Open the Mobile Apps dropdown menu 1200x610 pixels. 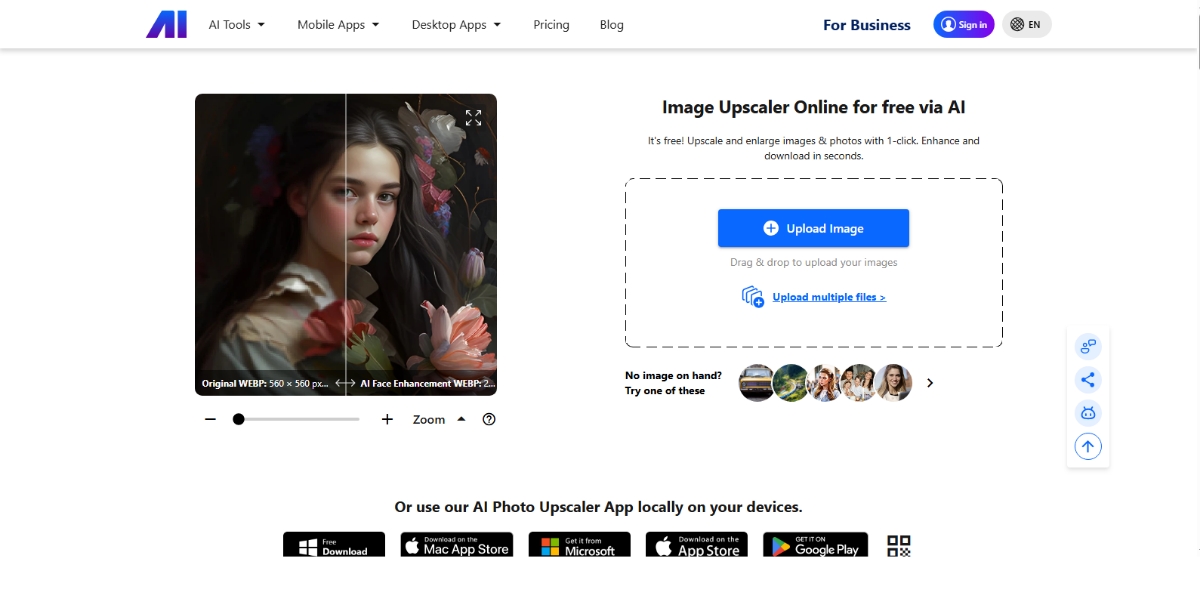pos(339,25)
